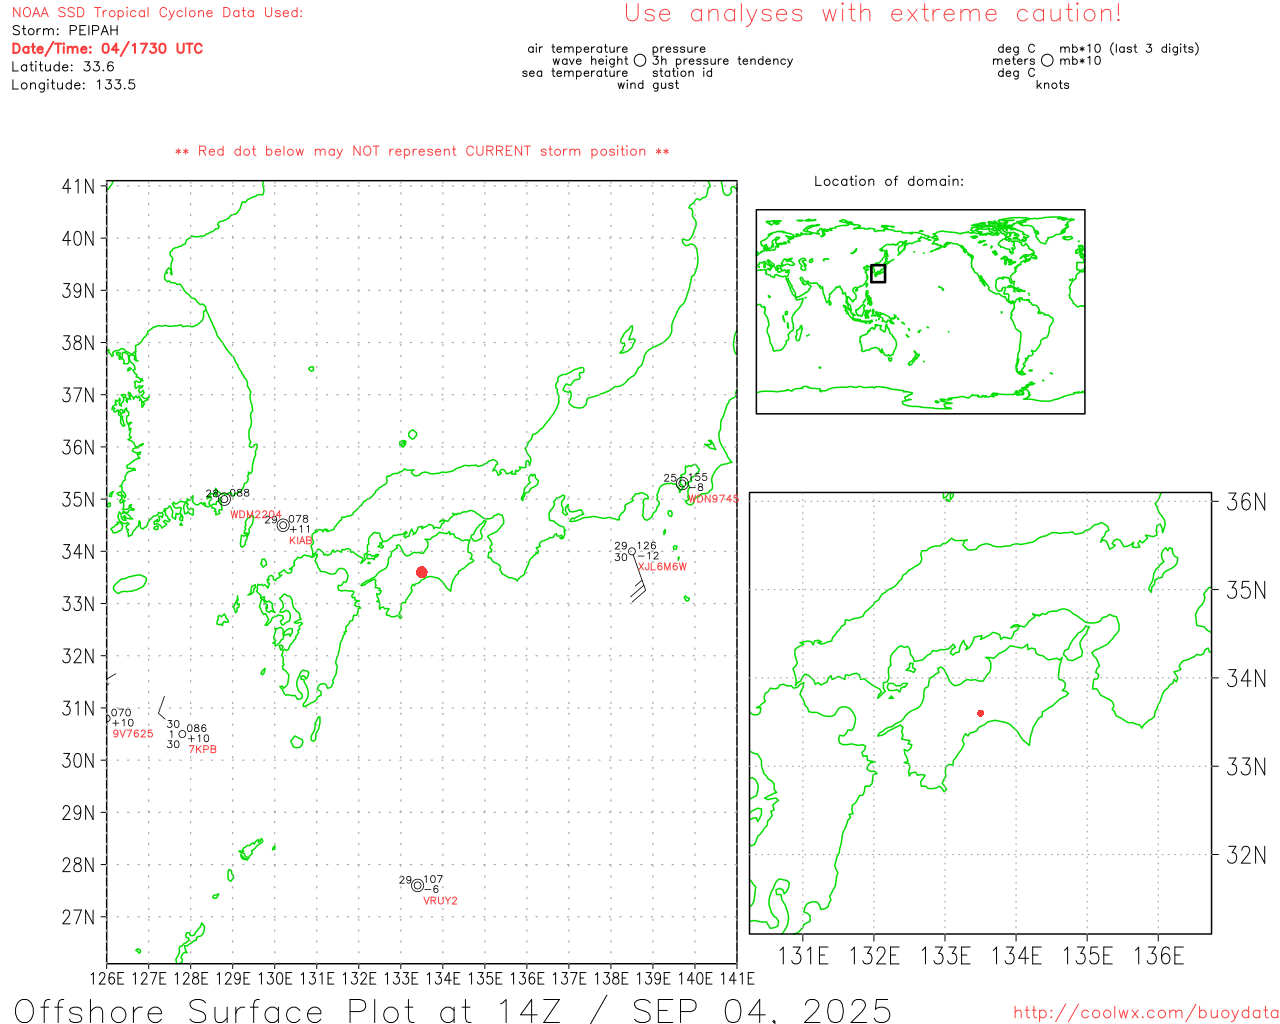Click the station circle beside 7KPB's 086 reading
The width and height of the screenshot is (1280, 1024).
(x=182, y=734)
